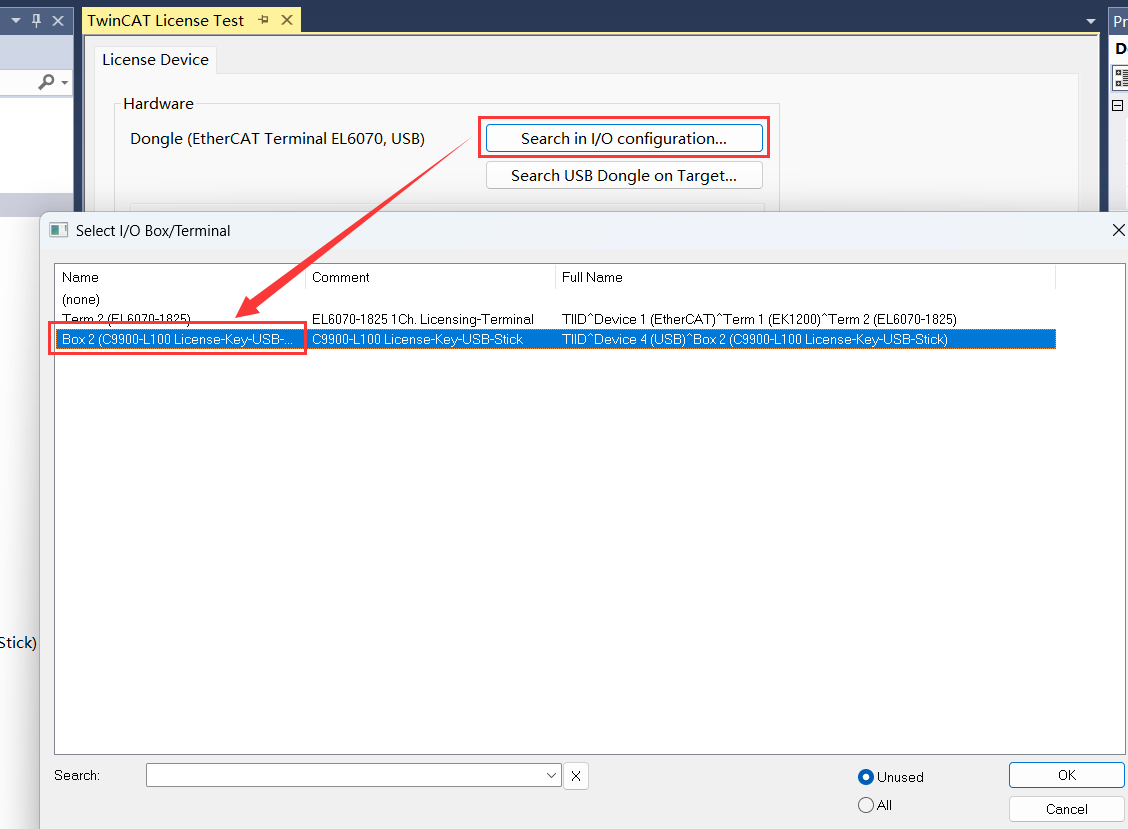This screenshot has width=1128, height=829.
Task: Click Search USB Dongle on Target button
Action: [x=624, y=176]
